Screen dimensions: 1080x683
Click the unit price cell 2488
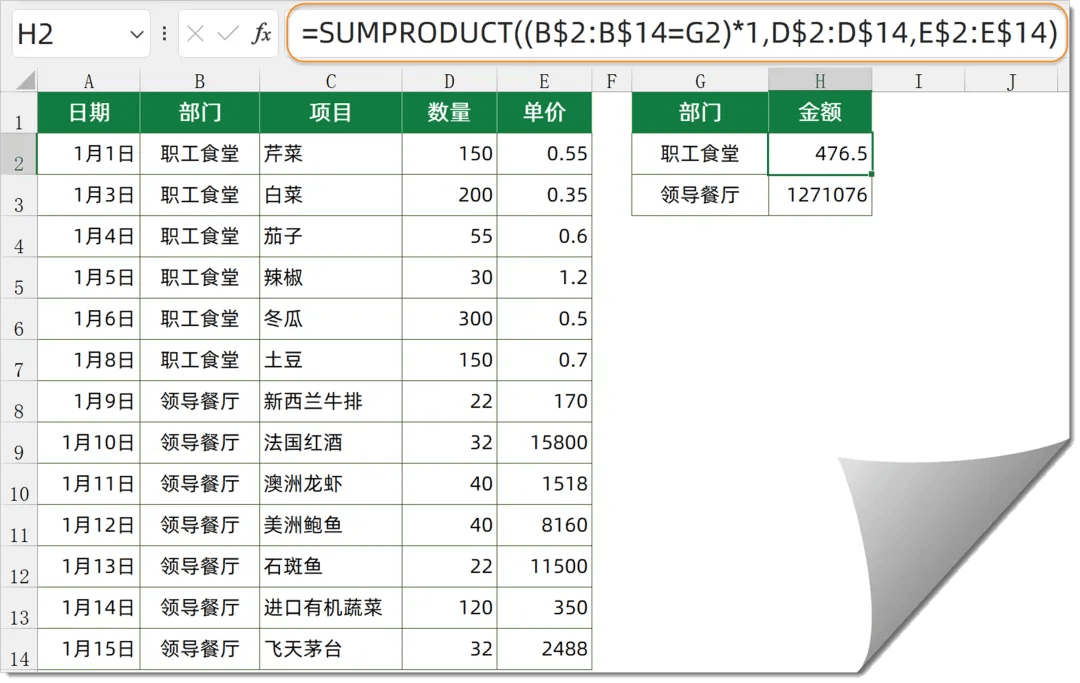coord(544,649)
